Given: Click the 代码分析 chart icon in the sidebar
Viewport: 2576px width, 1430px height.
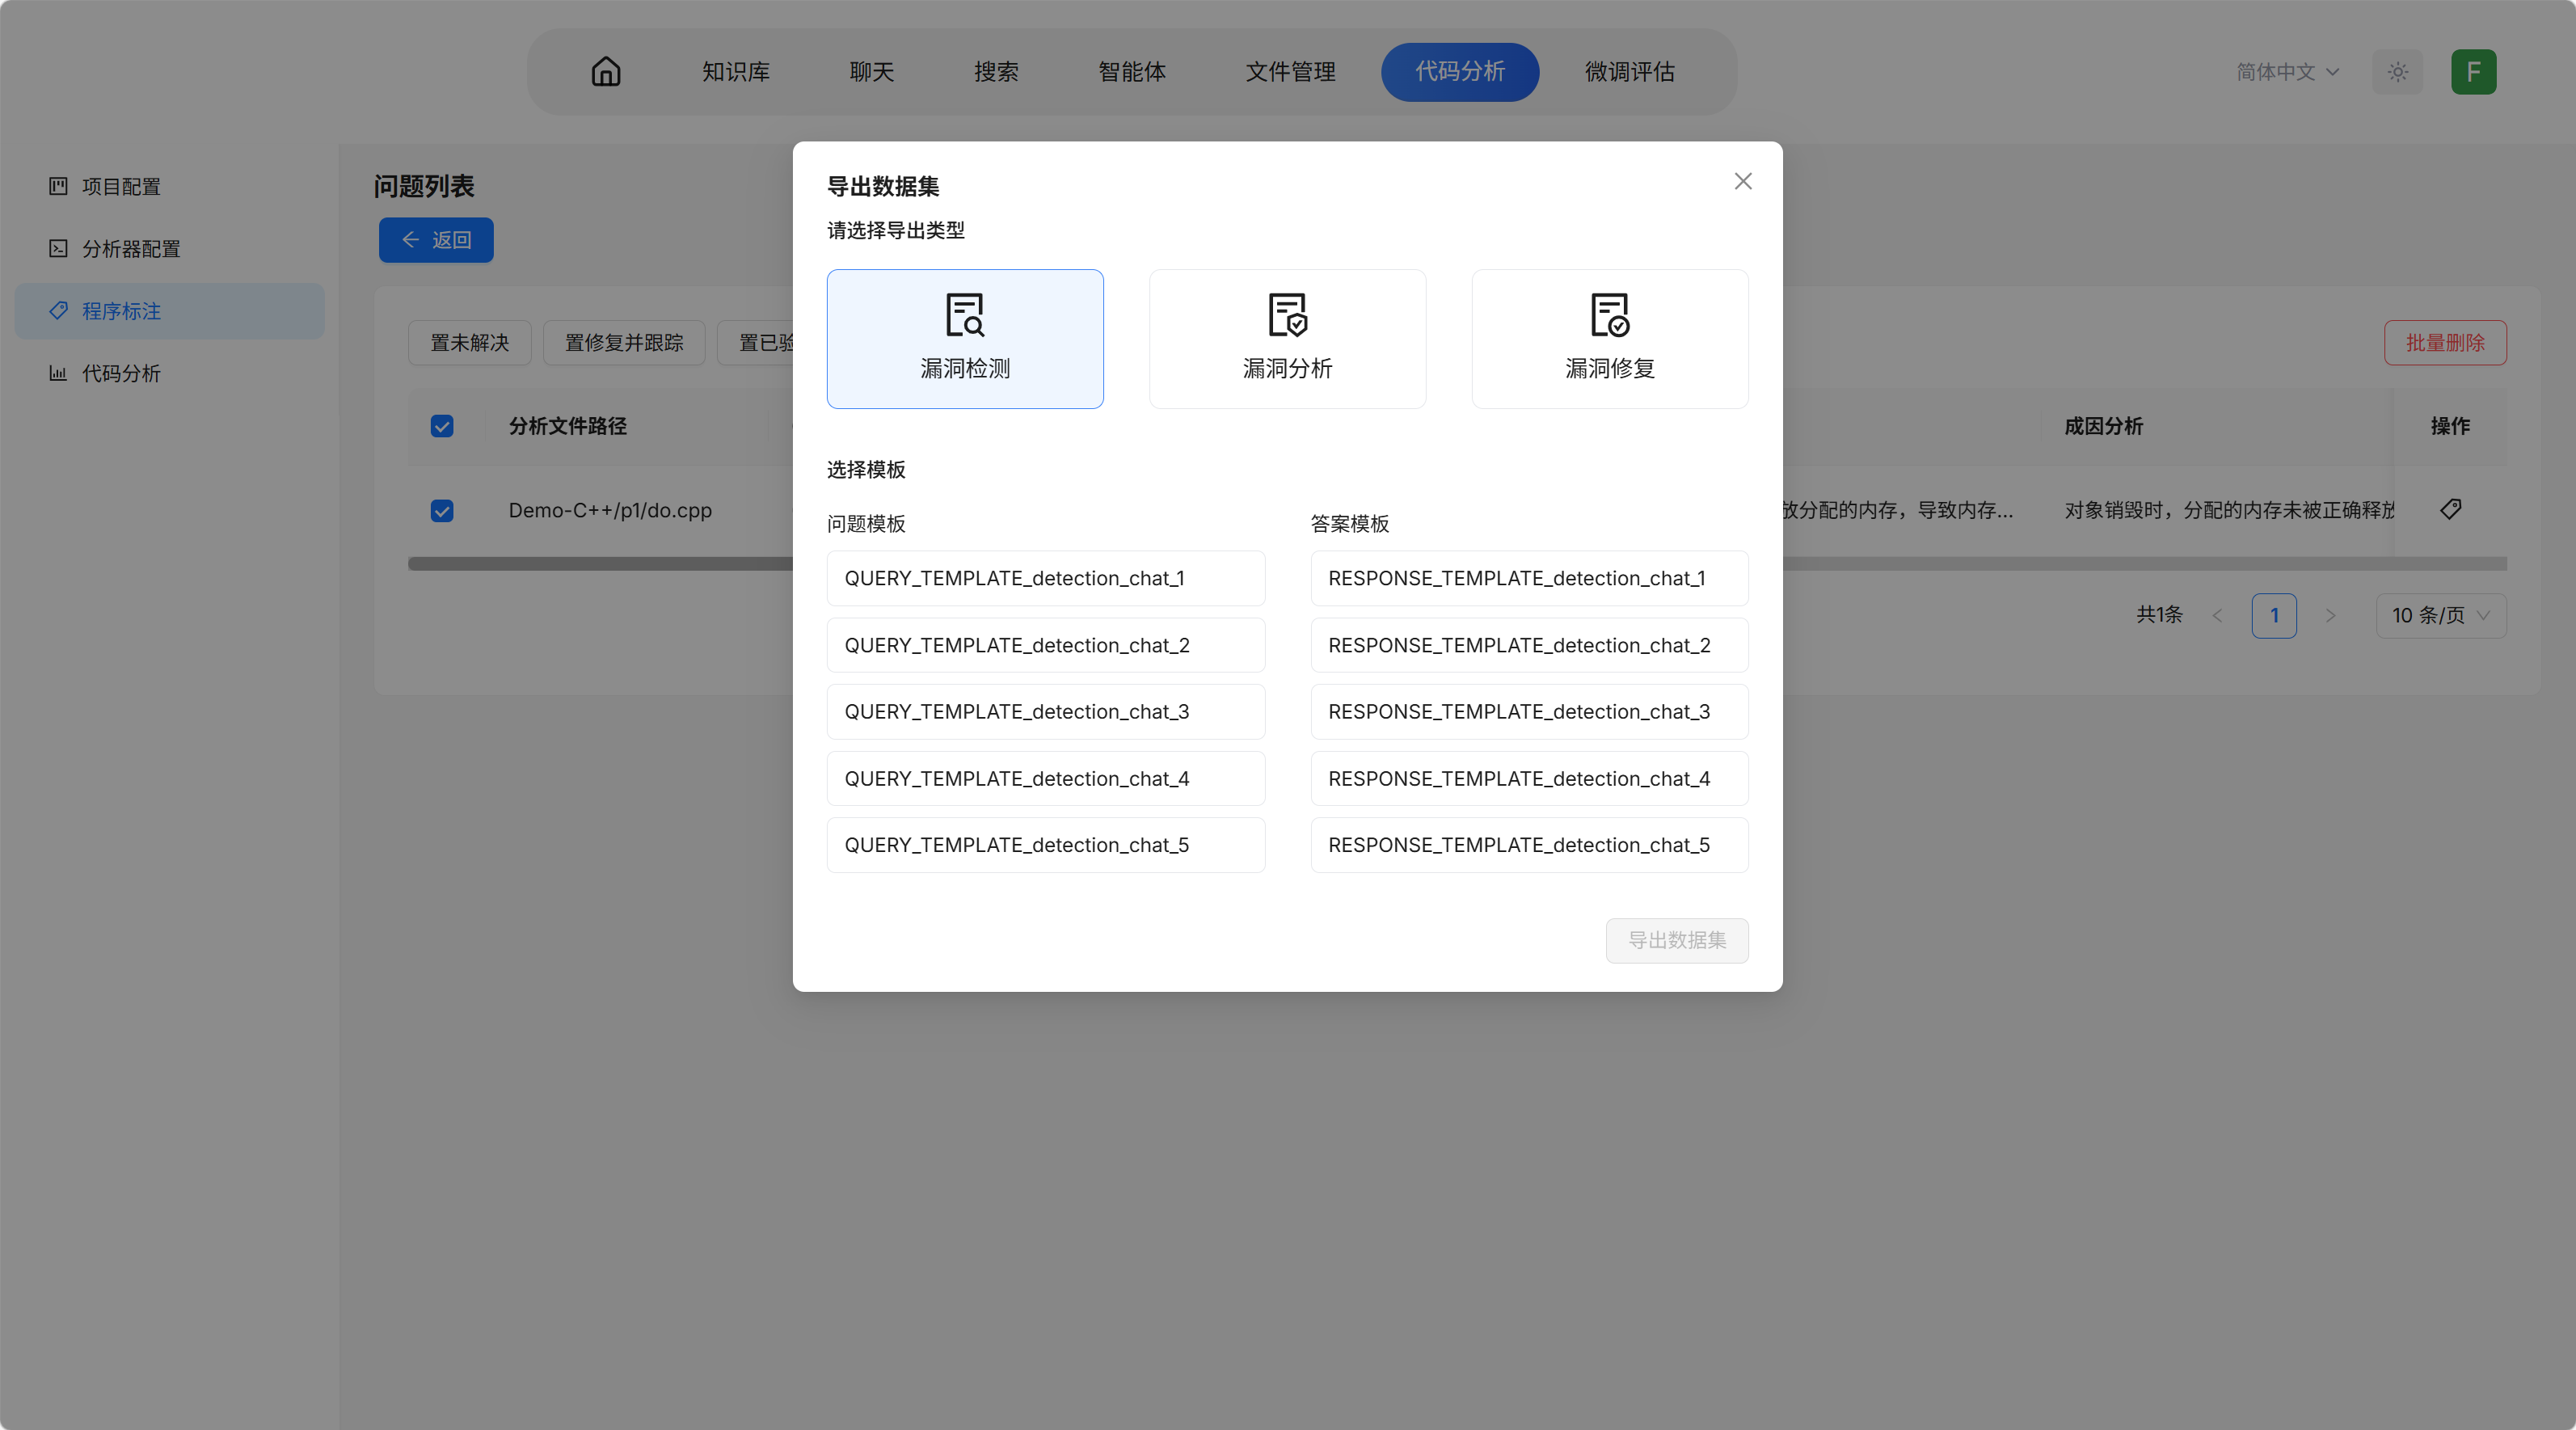Looking at the screenshot, I should (x=58, y=373).
